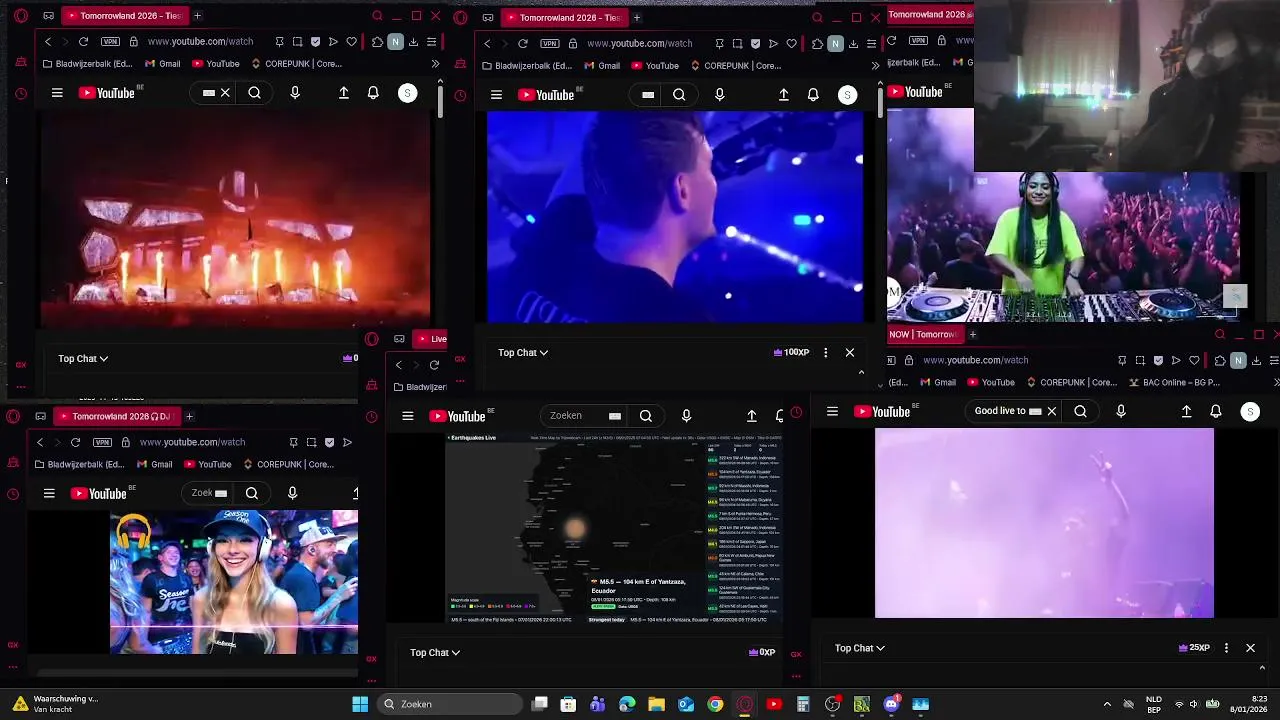Expand Top Chat dropdown under fiery-stage video
Viewport: 1280px width, 720px height.
click(83, 358)
